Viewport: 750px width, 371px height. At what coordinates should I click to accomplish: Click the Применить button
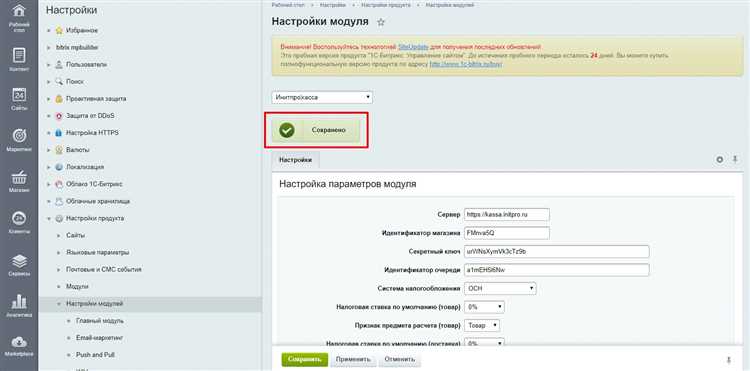point(353,360)
